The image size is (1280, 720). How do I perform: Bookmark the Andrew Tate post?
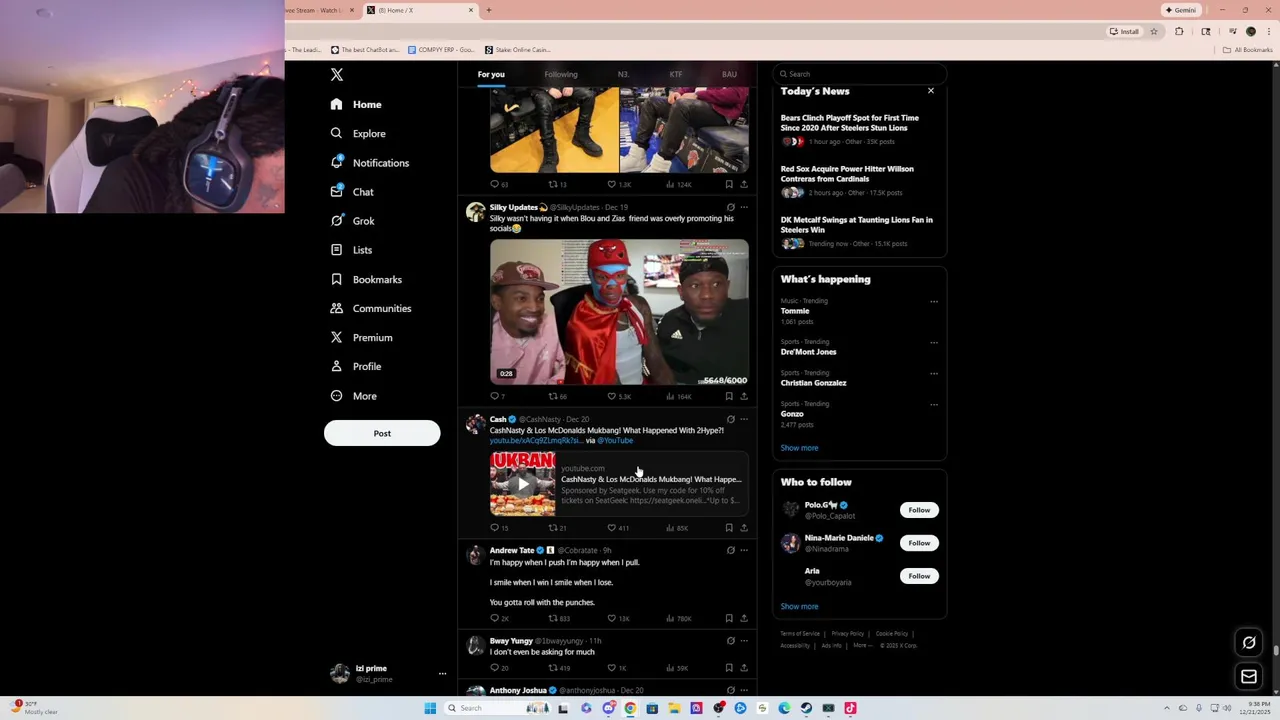coord(729,618)
